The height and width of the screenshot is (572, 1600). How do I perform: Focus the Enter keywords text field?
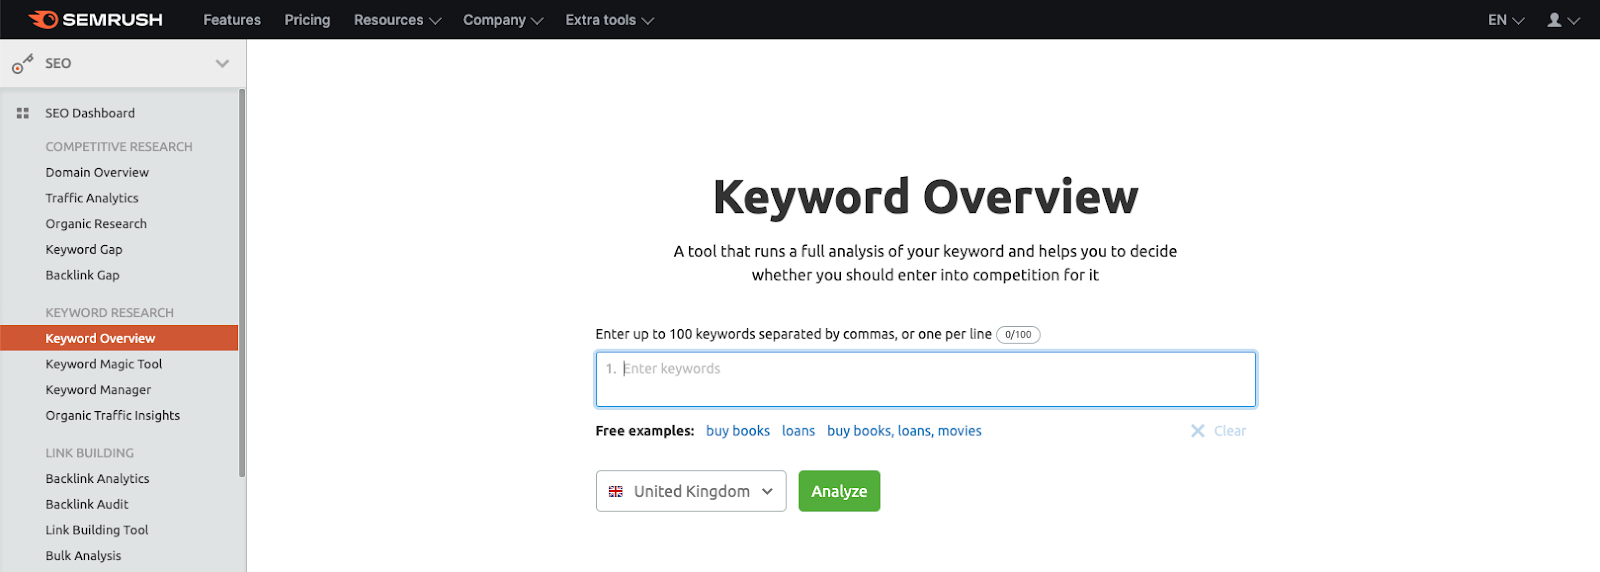coord(926,379)
